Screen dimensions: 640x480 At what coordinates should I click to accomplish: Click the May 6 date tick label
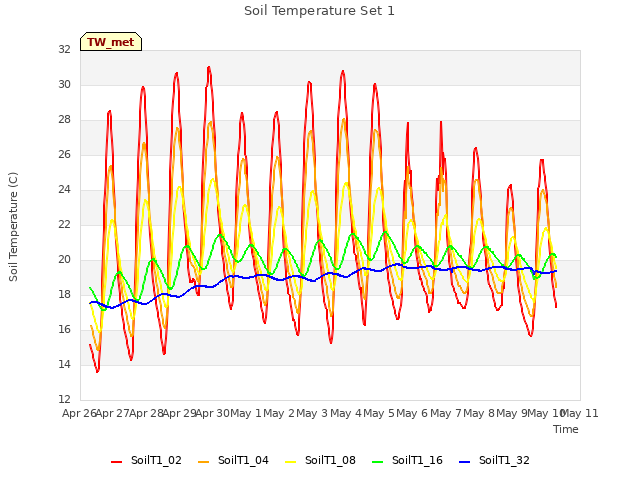coord(412,413)
